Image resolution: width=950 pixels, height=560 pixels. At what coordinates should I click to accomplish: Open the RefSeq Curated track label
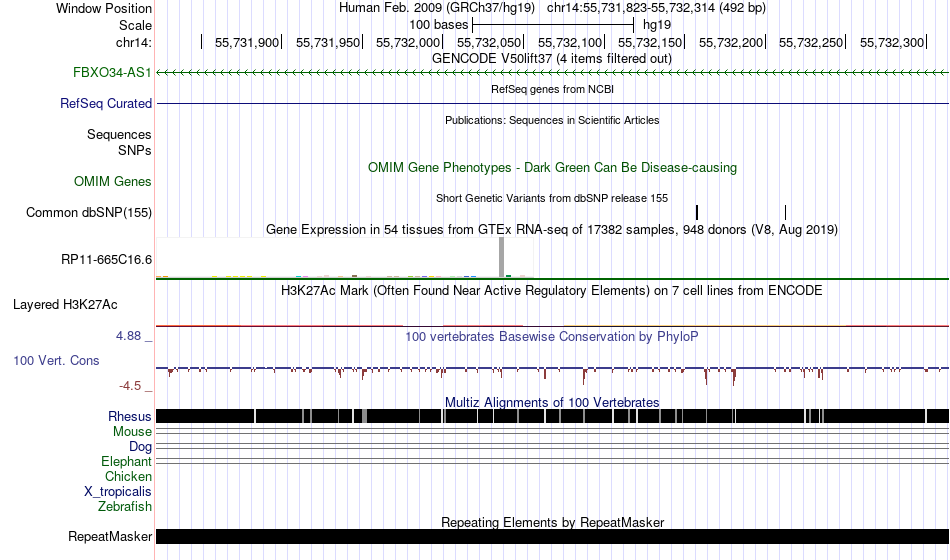tap(106, 103)
